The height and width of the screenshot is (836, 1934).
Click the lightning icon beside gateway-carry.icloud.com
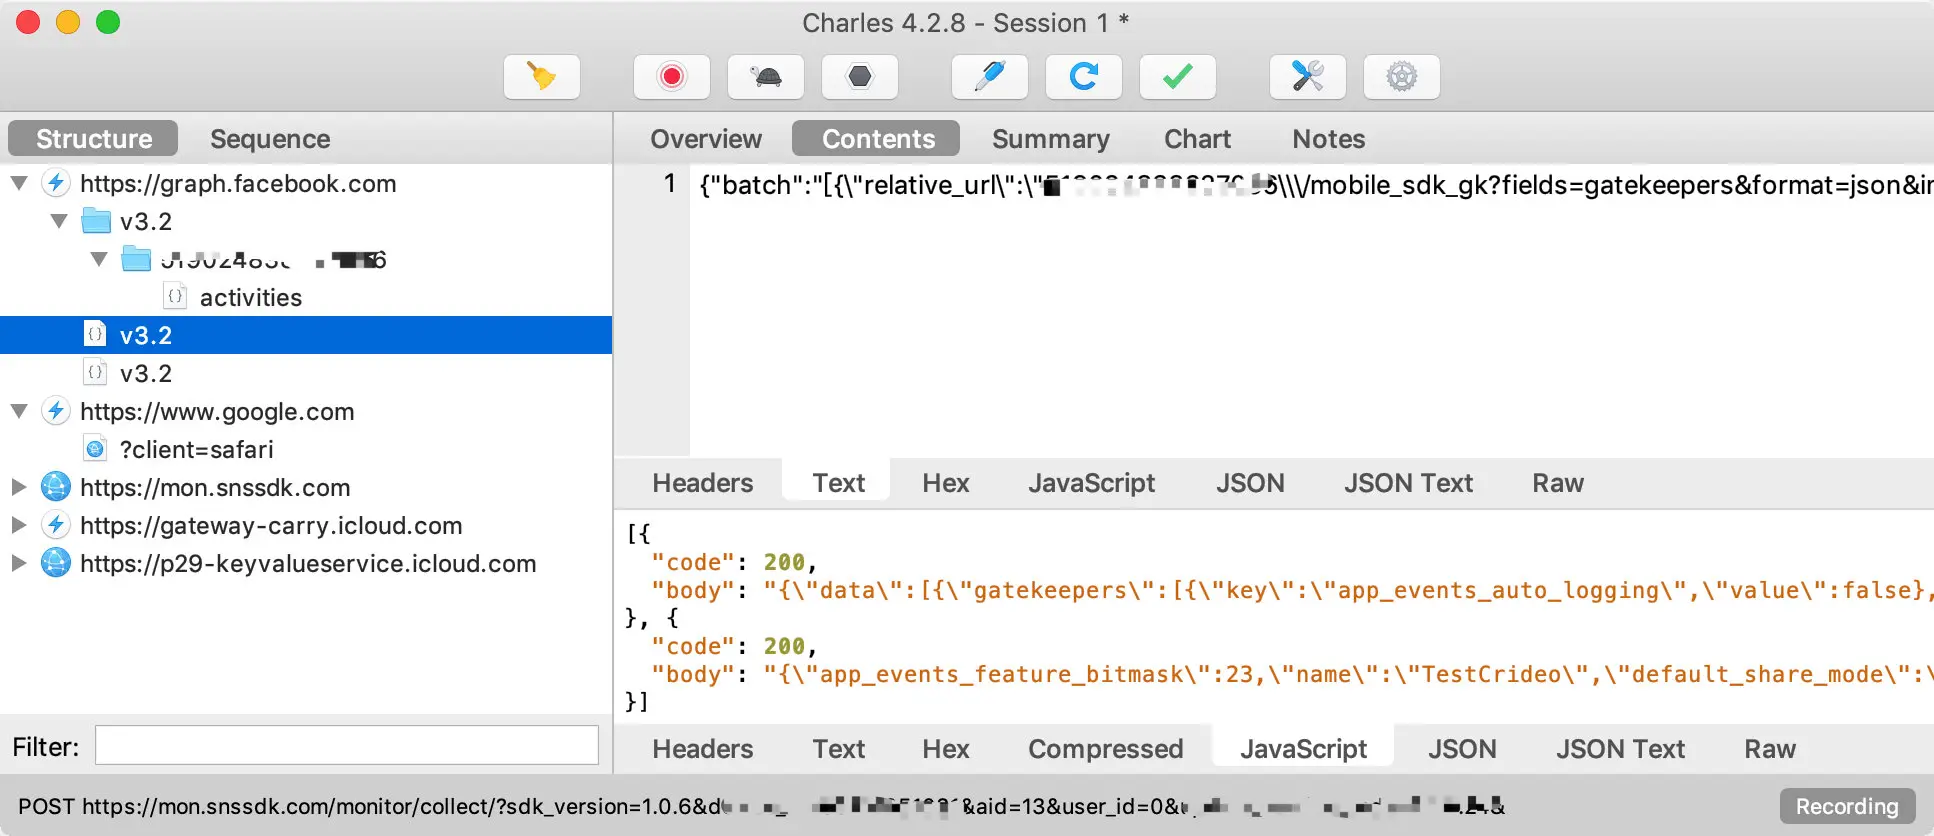click(56, 525)
